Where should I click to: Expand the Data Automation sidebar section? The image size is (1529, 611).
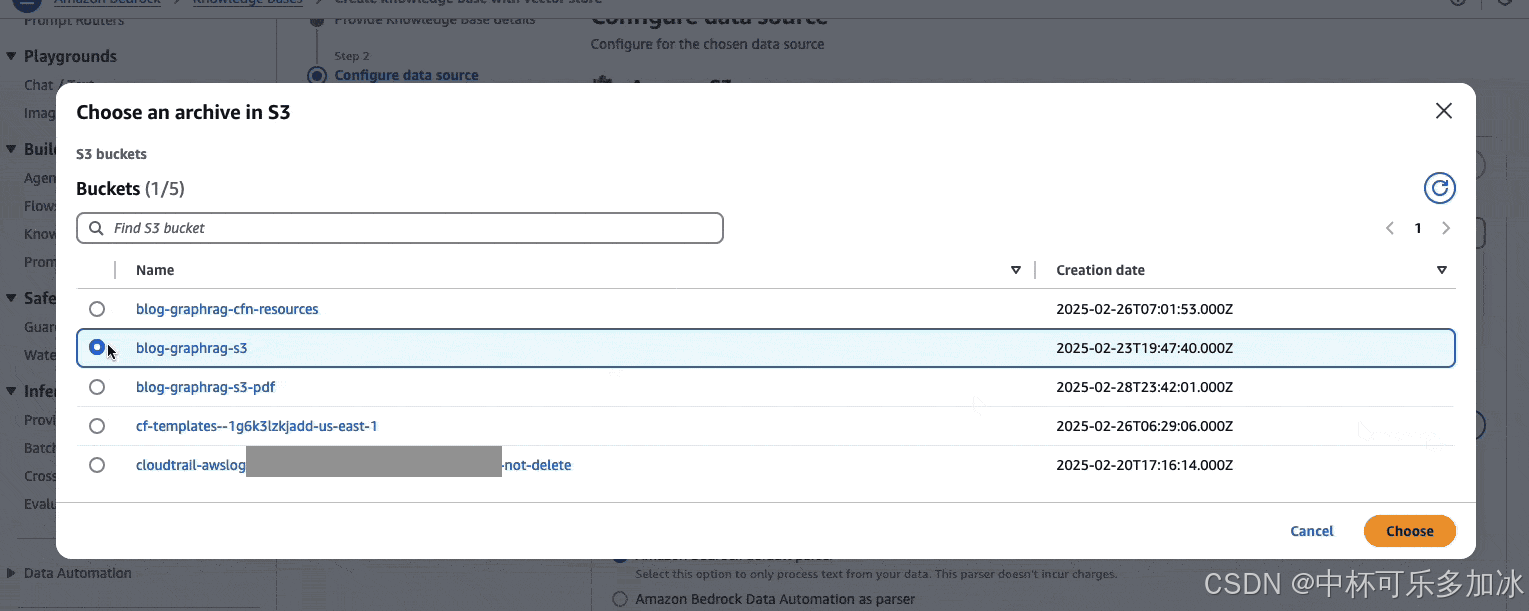(11, 573)
